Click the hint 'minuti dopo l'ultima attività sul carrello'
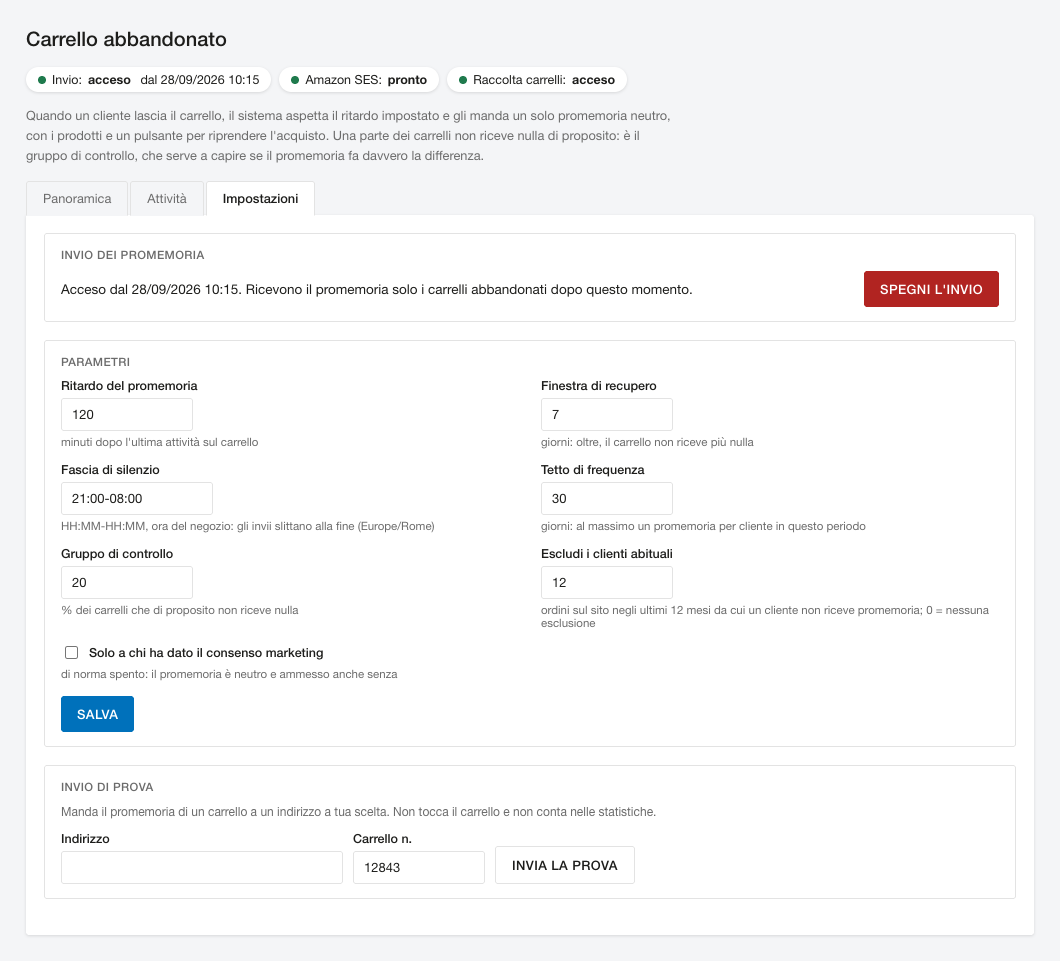This screenshot has height=961, width=1060. click(160, 442)
